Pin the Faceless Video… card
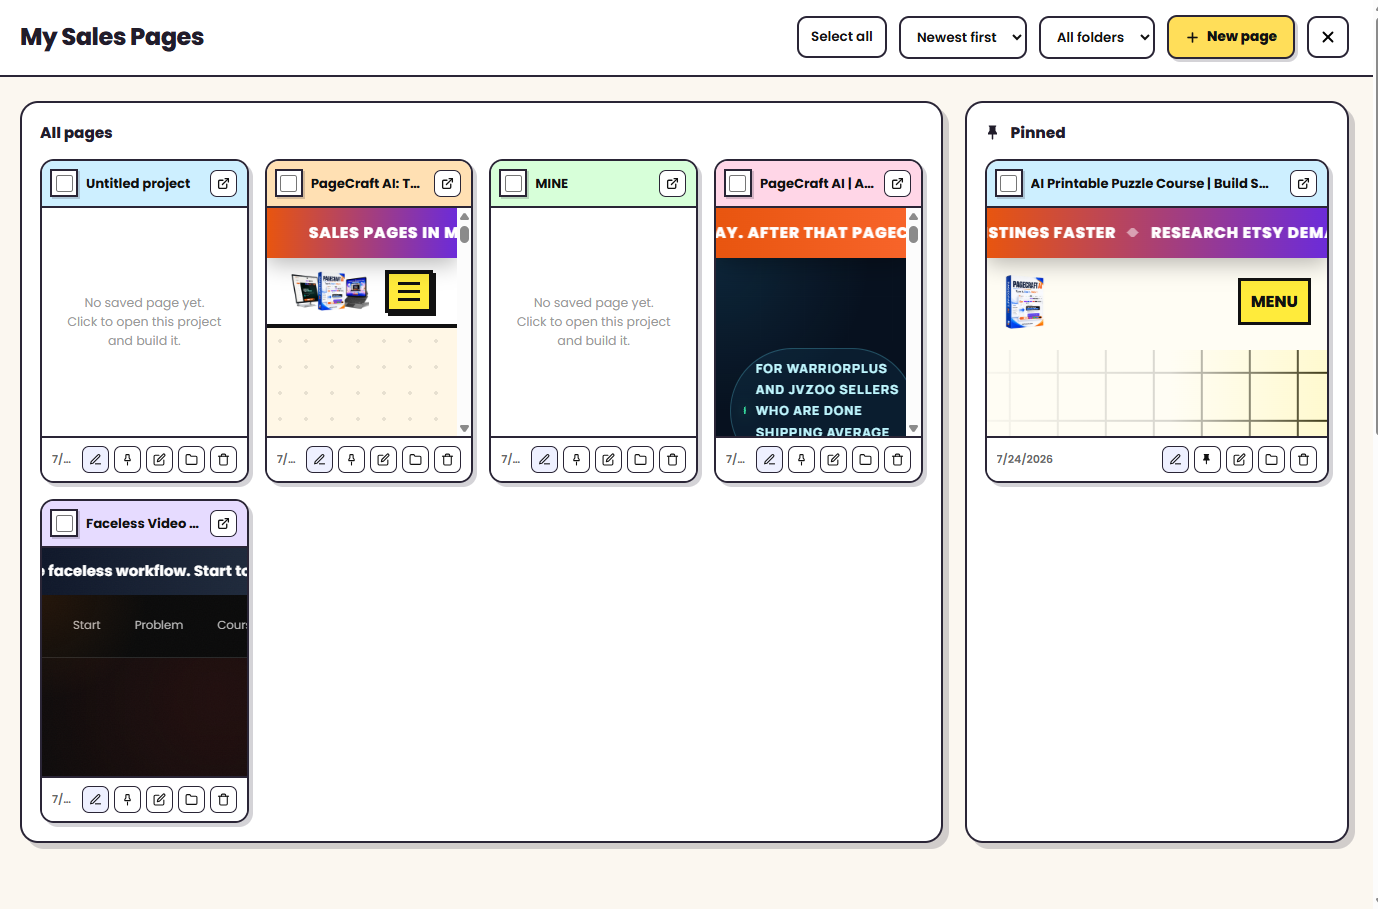 coord(127,800)
